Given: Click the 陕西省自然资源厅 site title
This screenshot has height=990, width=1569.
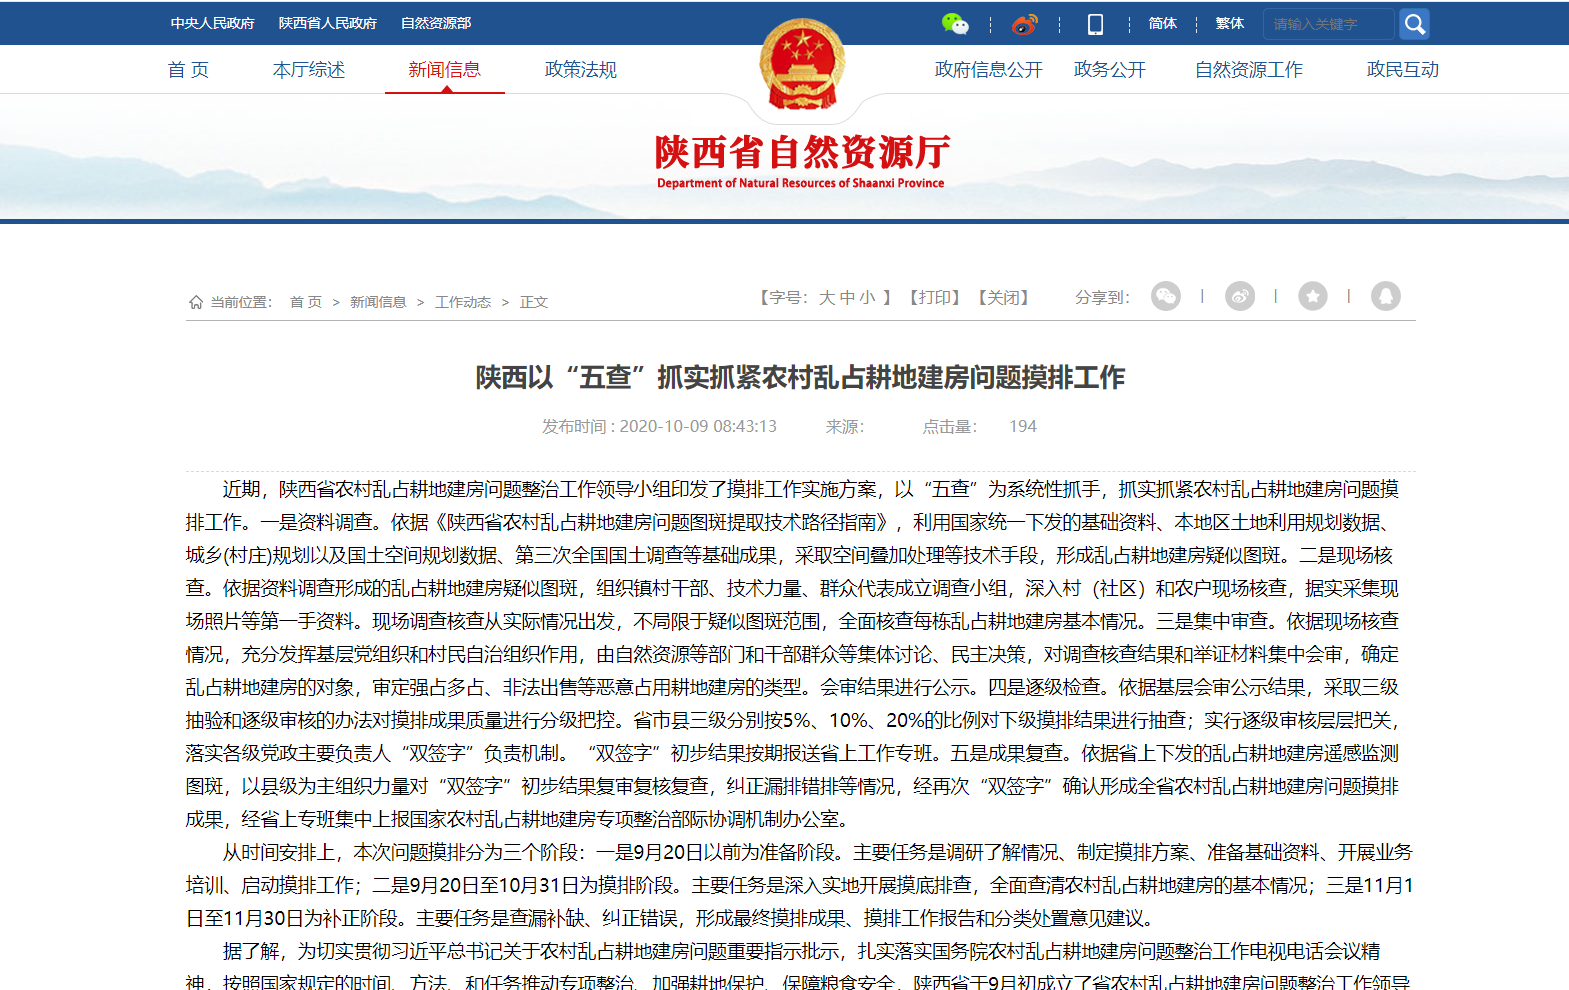Looking at the screenshot, I should 802,152.
